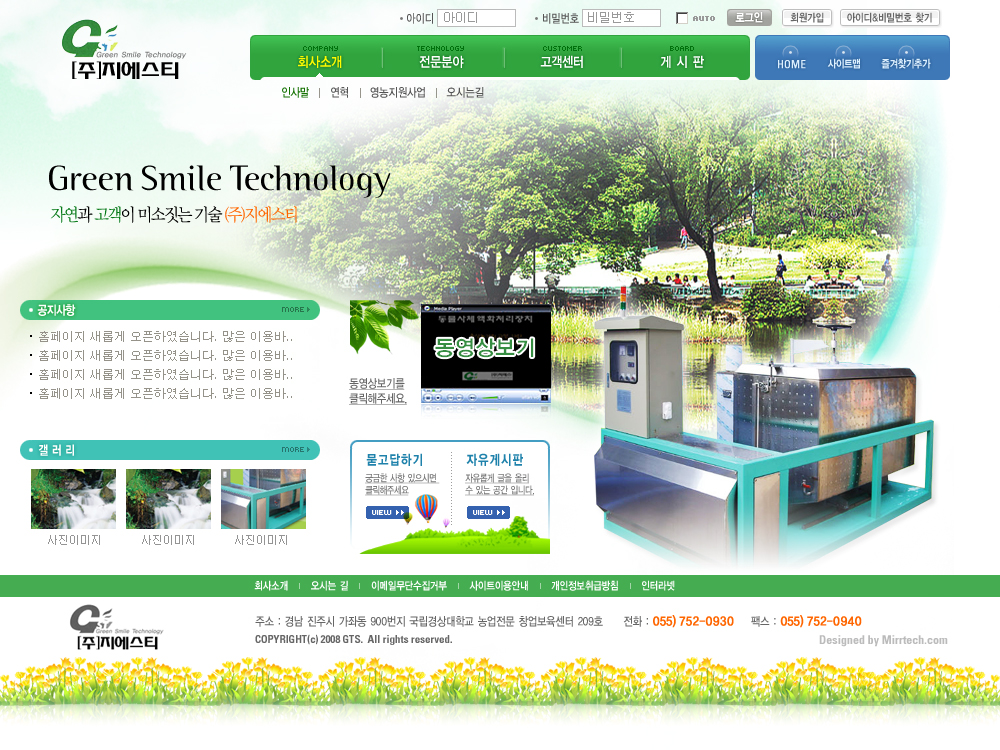This screenshot has height=750, width=1000.
Task: Expand MORE in the 갤러리 panel
Action: (x=295, y=450)
